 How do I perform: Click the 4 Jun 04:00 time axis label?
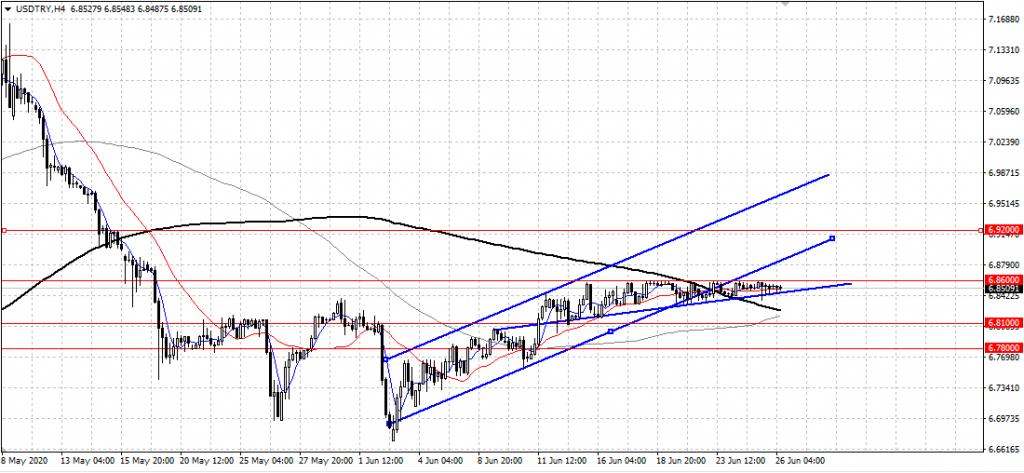pyautogui.click(x=442, y=462)
